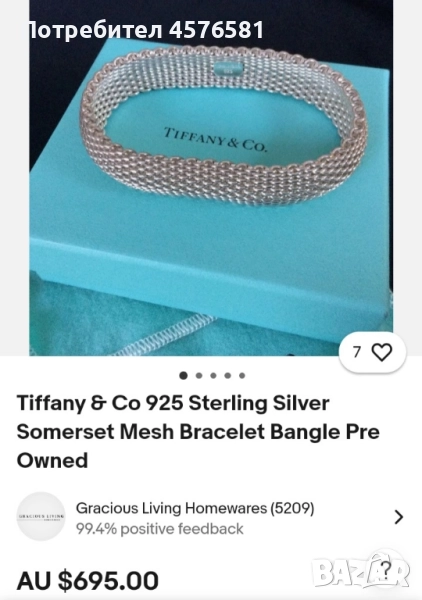
Task: Open seller page via right chevron arrow
Action: tap(399, 517)
